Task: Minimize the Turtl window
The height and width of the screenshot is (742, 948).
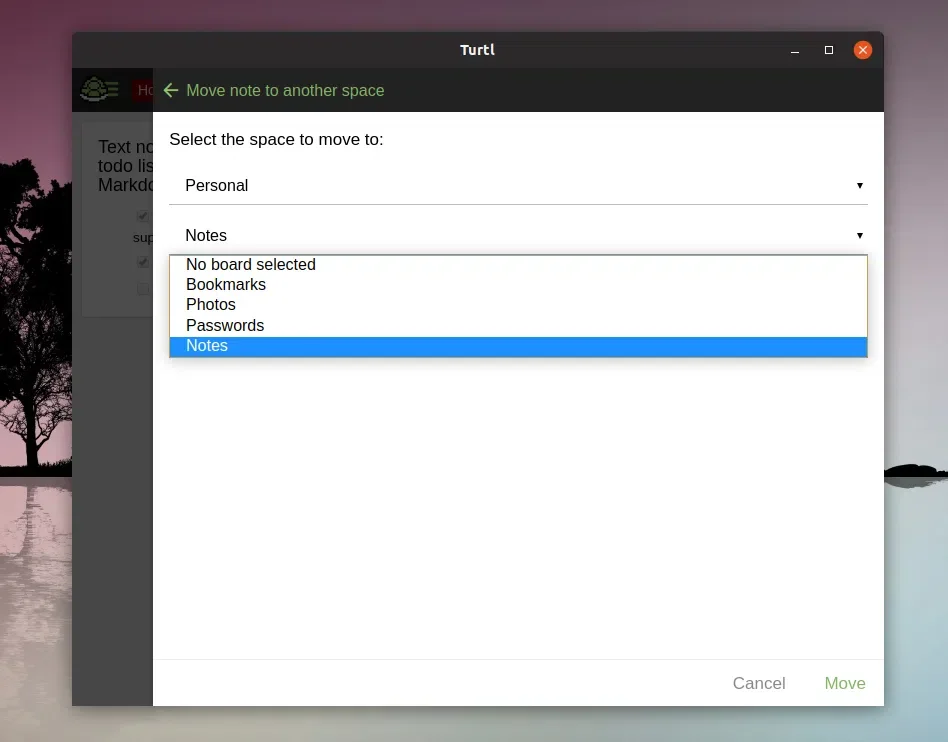Action: point(795,50)
